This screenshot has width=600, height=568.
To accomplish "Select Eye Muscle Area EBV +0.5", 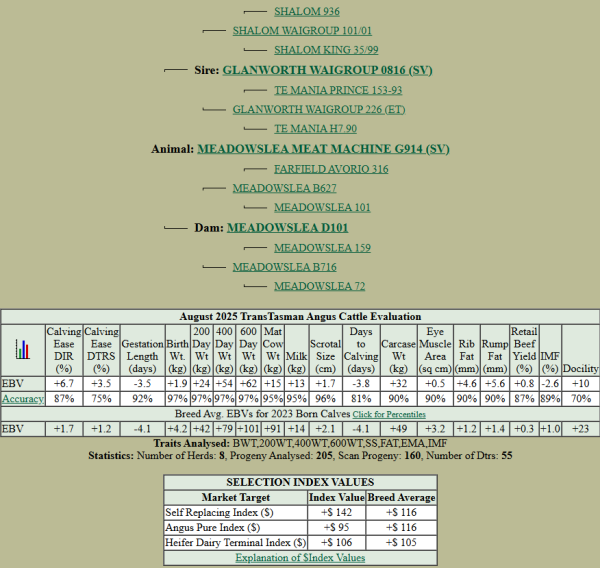I will click(435, 384).
